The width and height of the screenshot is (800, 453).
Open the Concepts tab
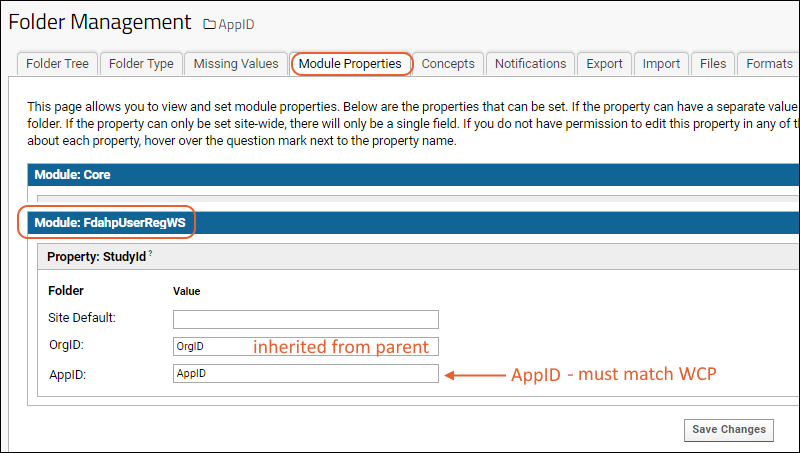(x=448, y=63)
